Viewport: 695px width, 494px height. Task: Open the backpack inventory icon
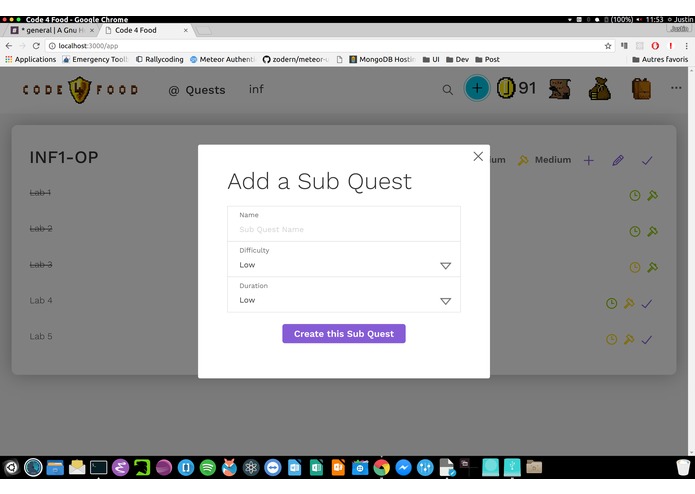click(641, 89)
